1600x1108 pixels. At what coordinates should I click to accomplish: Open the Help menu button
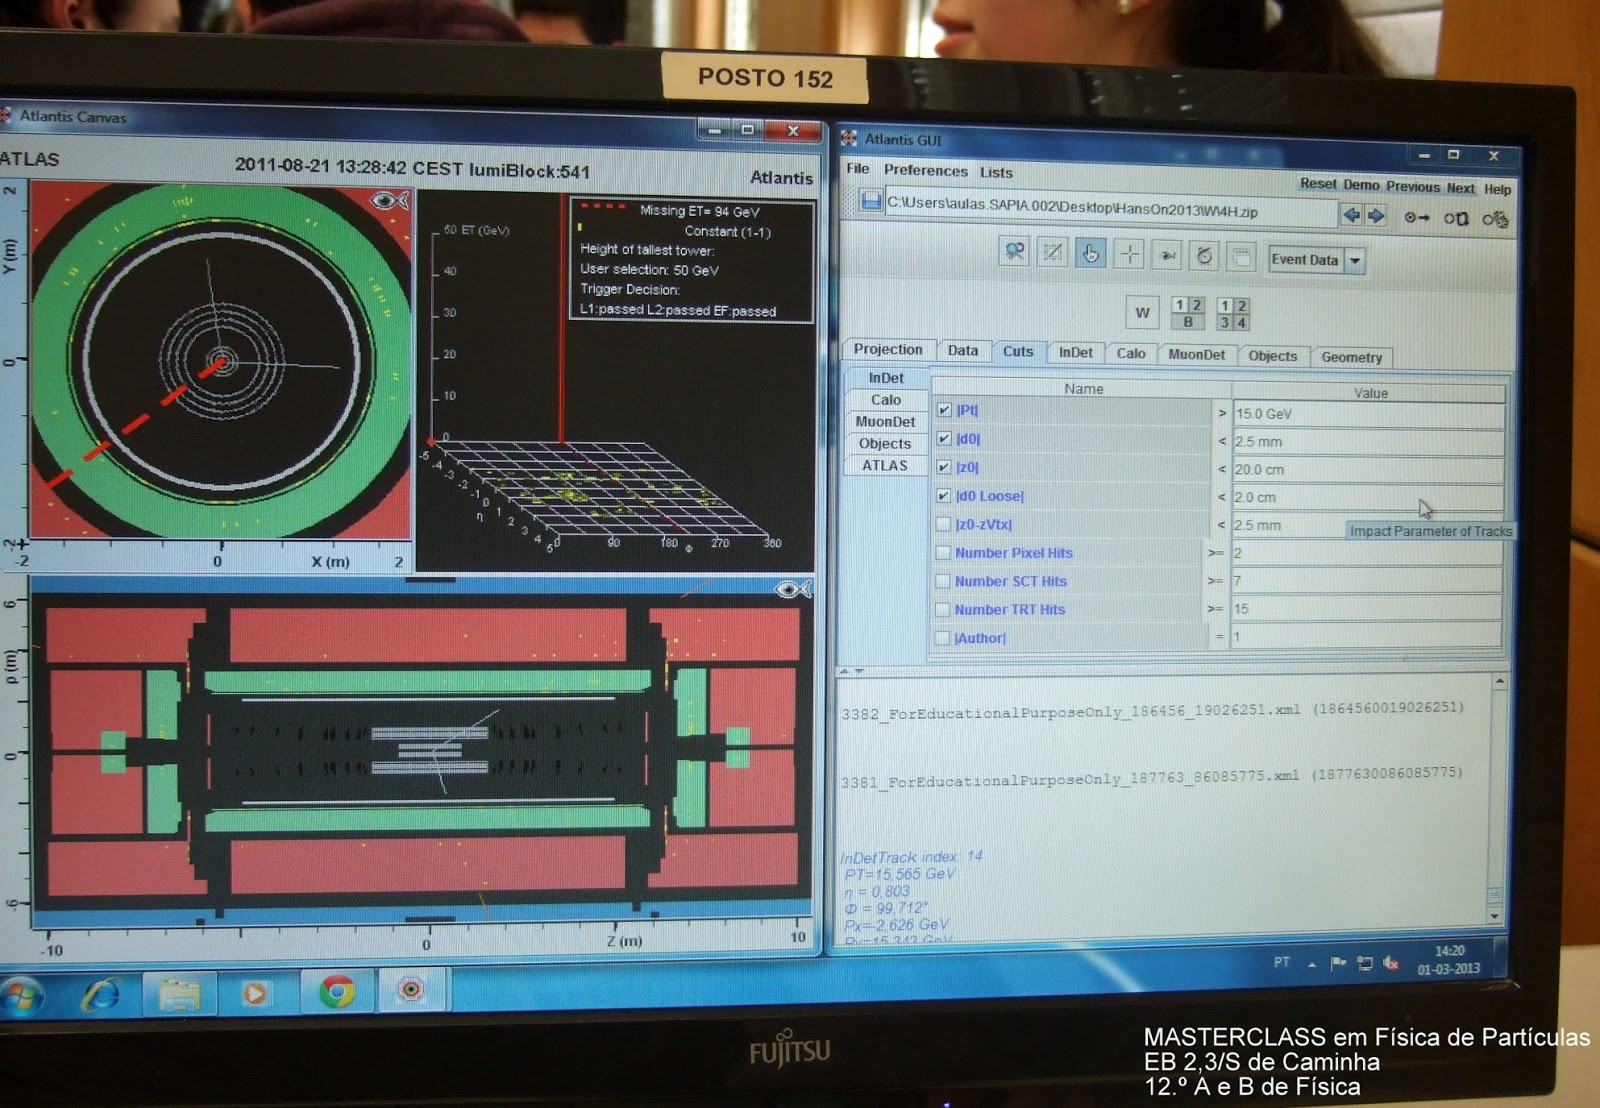(x=1498, y=189)
